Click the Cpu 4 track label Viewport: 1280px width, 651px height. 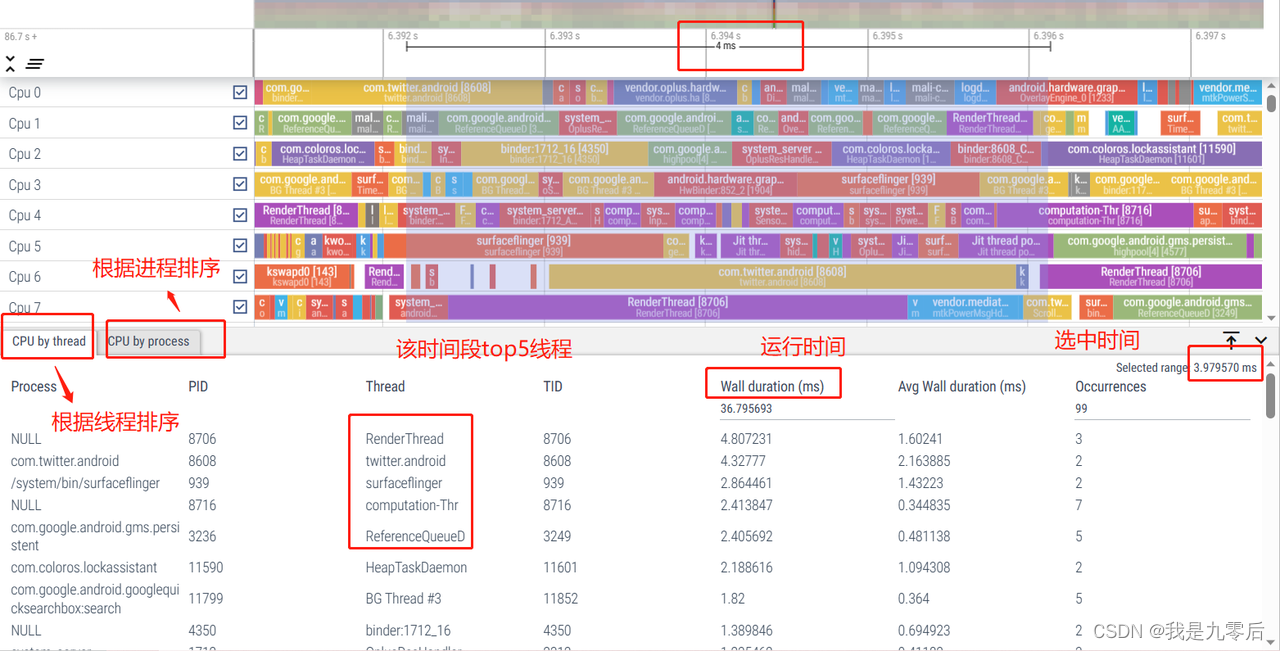[25, 215]
